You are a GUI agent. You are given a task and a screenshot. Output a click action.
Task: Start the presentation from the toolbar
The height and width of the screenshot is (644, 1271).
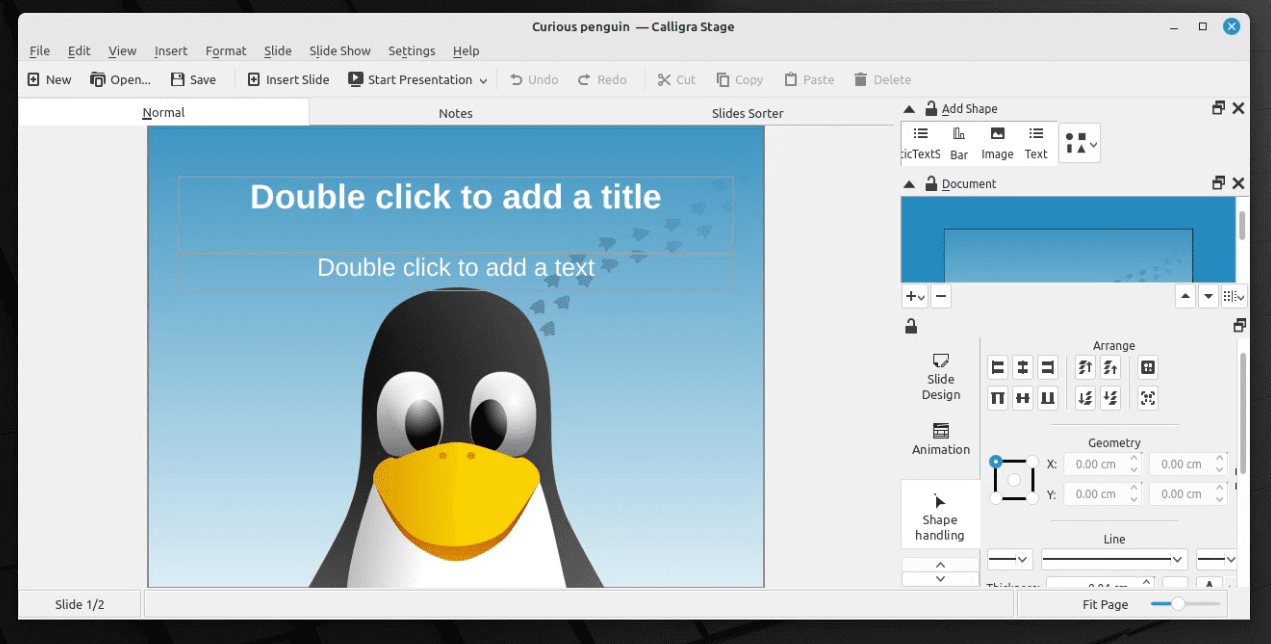(x=410, y=80)
